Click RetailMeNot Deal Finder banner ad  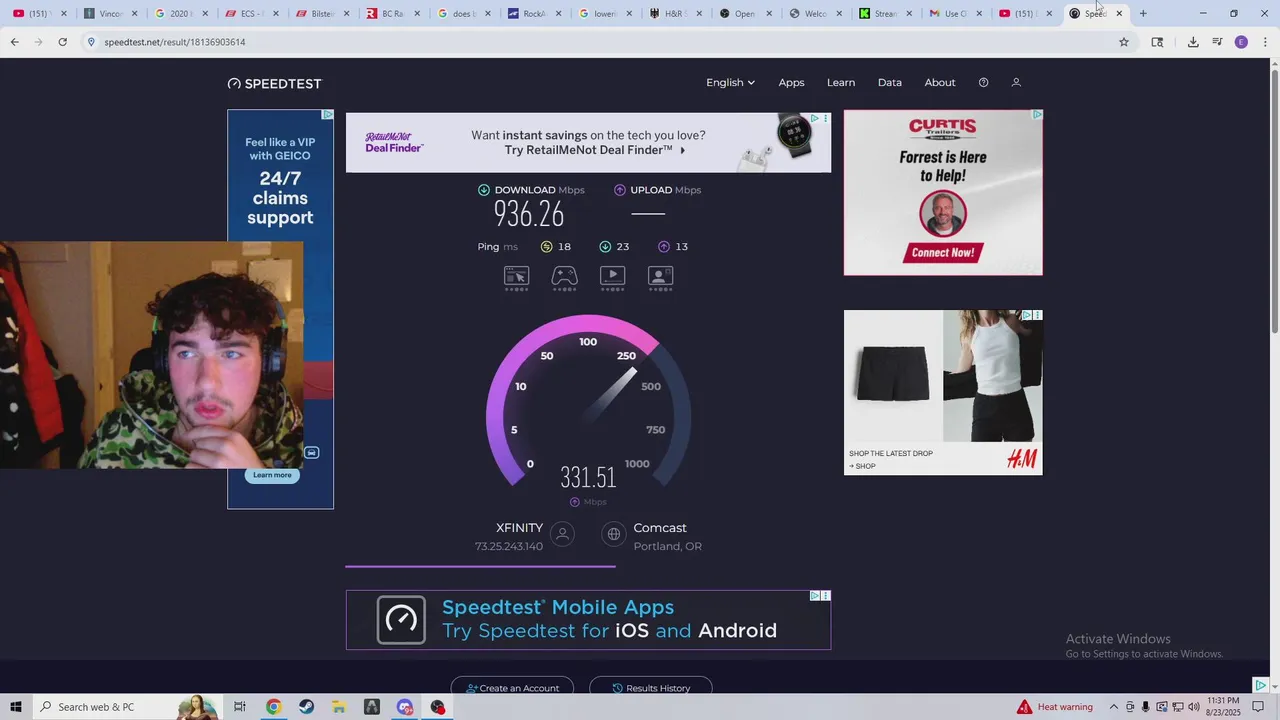588,142
